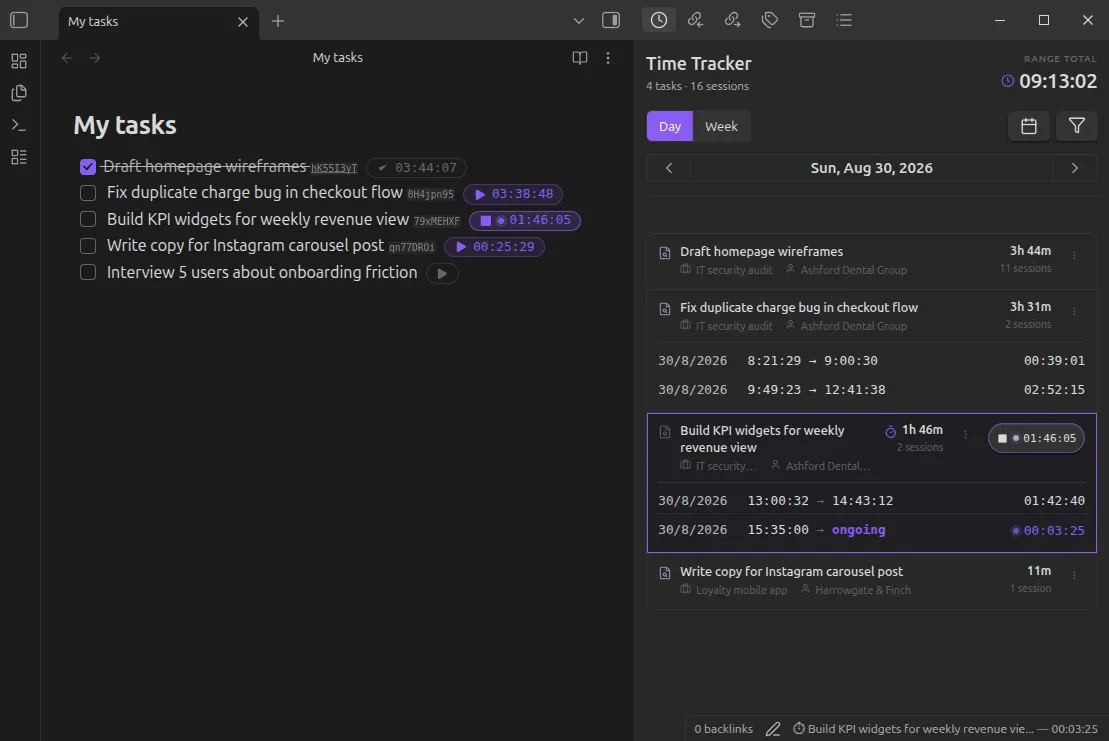
Task: Start timer 00:25:29 for Instagram copy
Action: pyautogui.click(x=494, y=247)
